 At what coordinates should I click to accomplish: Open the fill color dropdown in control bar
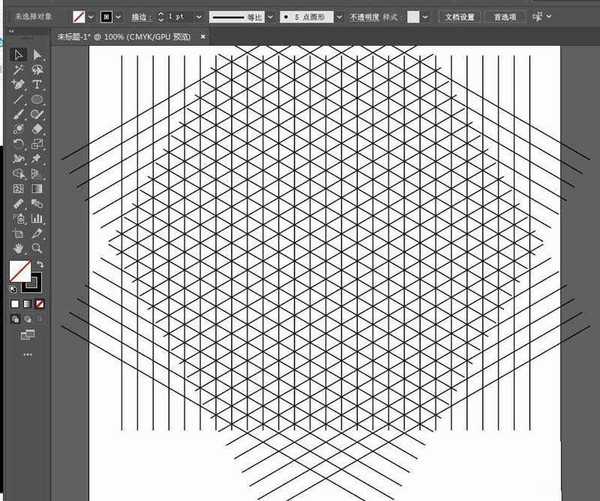[x=91, y=17]
